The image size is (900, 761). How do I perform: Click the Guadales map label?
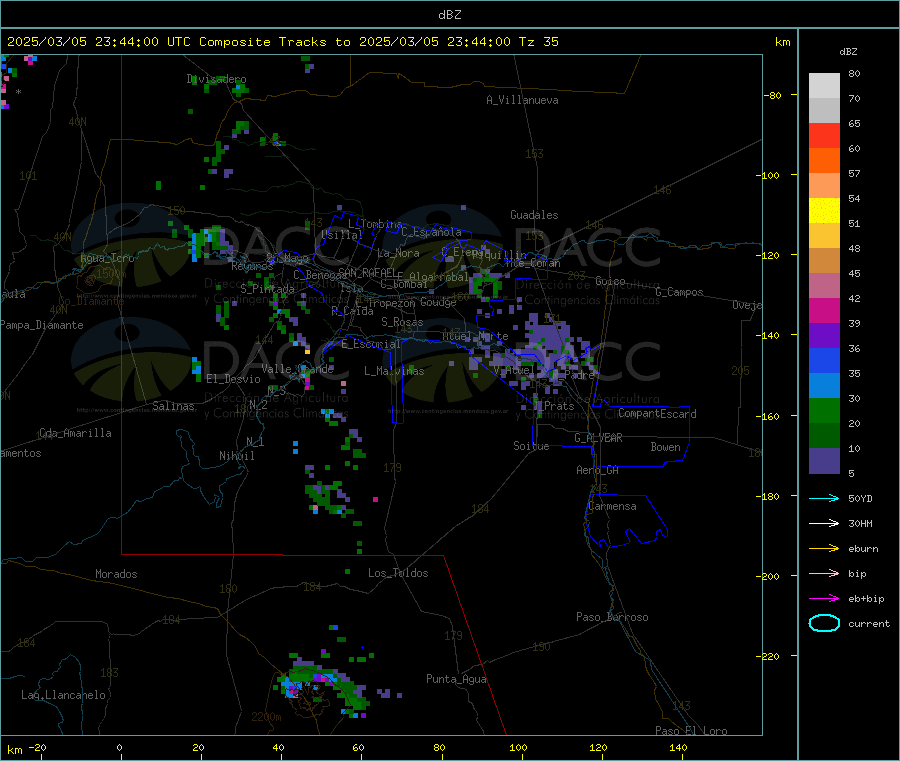[x=534, y=215]
